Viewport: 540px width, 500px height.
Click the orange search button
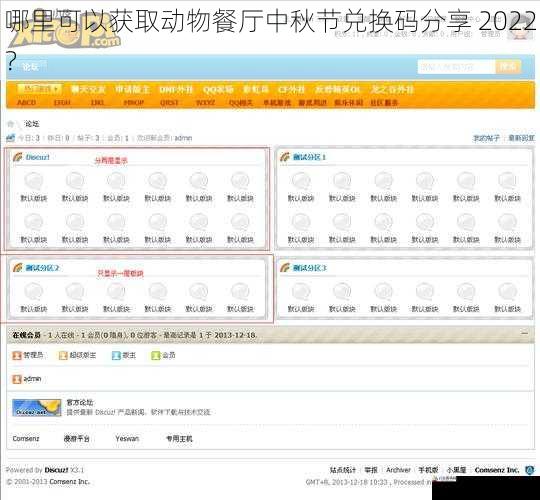(x=508, y=67)
